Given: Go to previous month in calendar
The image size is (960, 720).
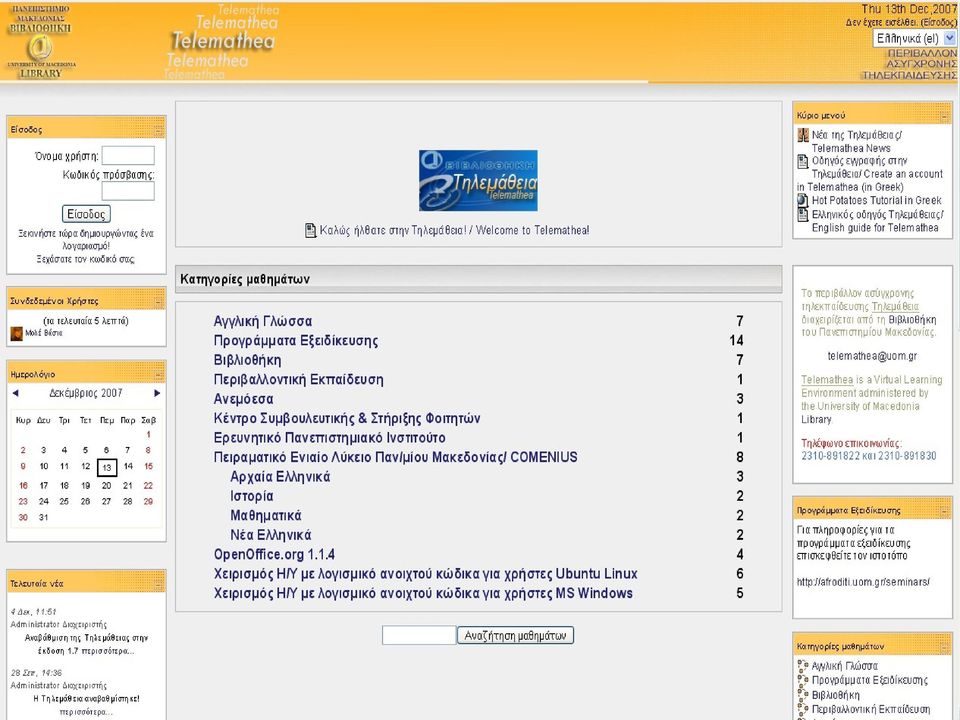Looking at the screenshot, I should (15, 393).
